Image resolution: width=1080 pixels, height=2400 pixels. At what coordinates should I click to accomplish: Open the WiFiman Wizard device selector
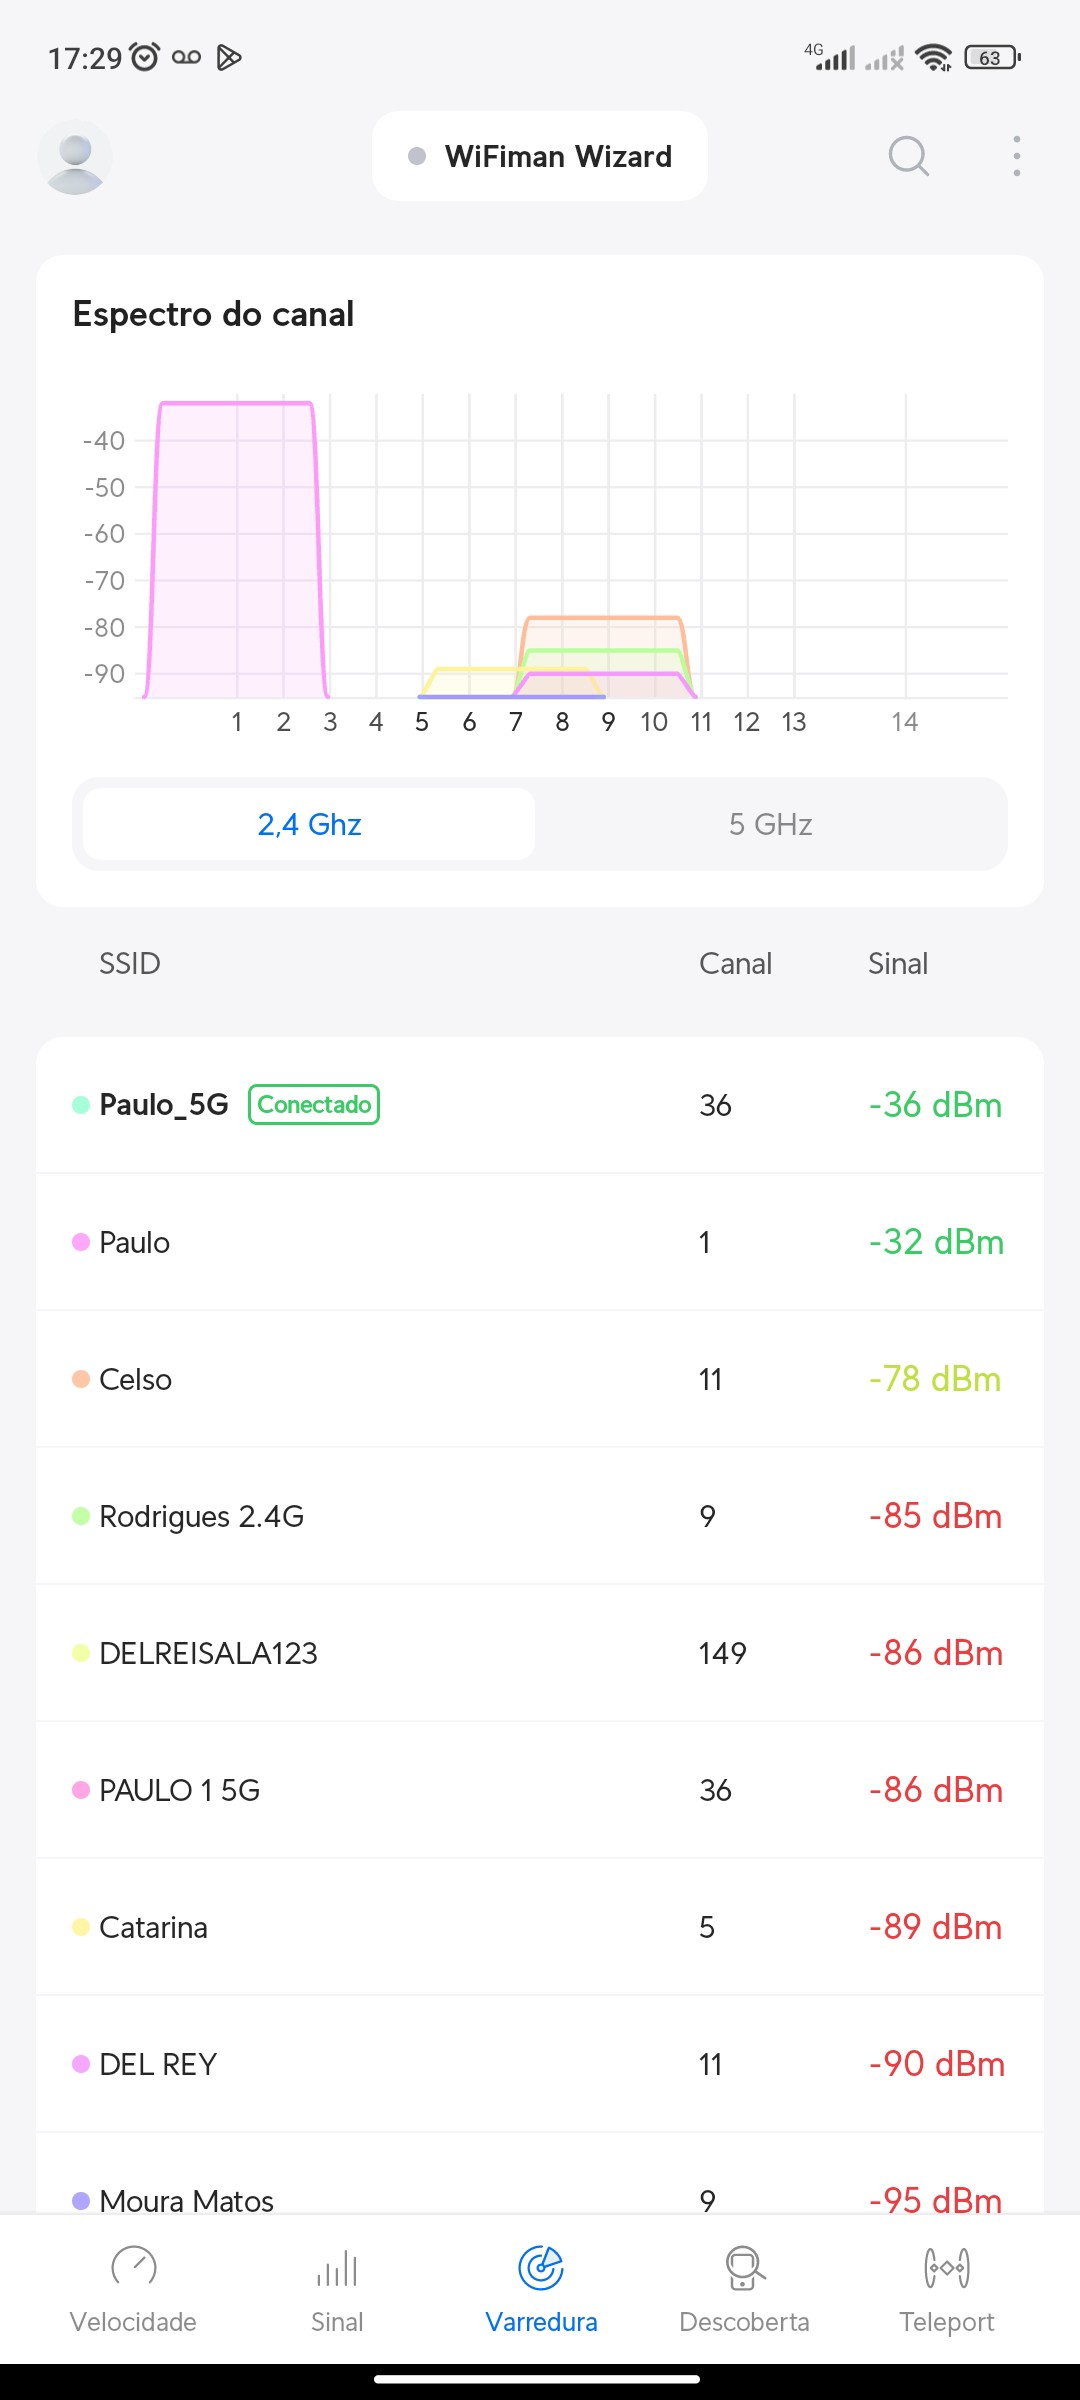pyautogui.click(x=540, y=157)
